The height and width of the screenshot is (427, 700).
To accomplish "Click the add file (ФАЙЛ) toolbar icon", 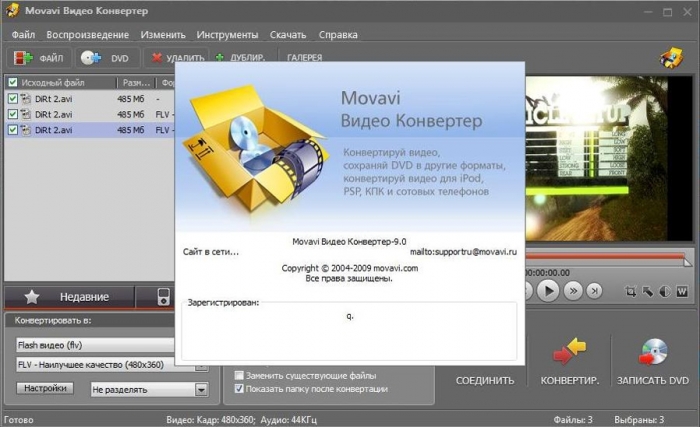I will [x=21, y=58].
